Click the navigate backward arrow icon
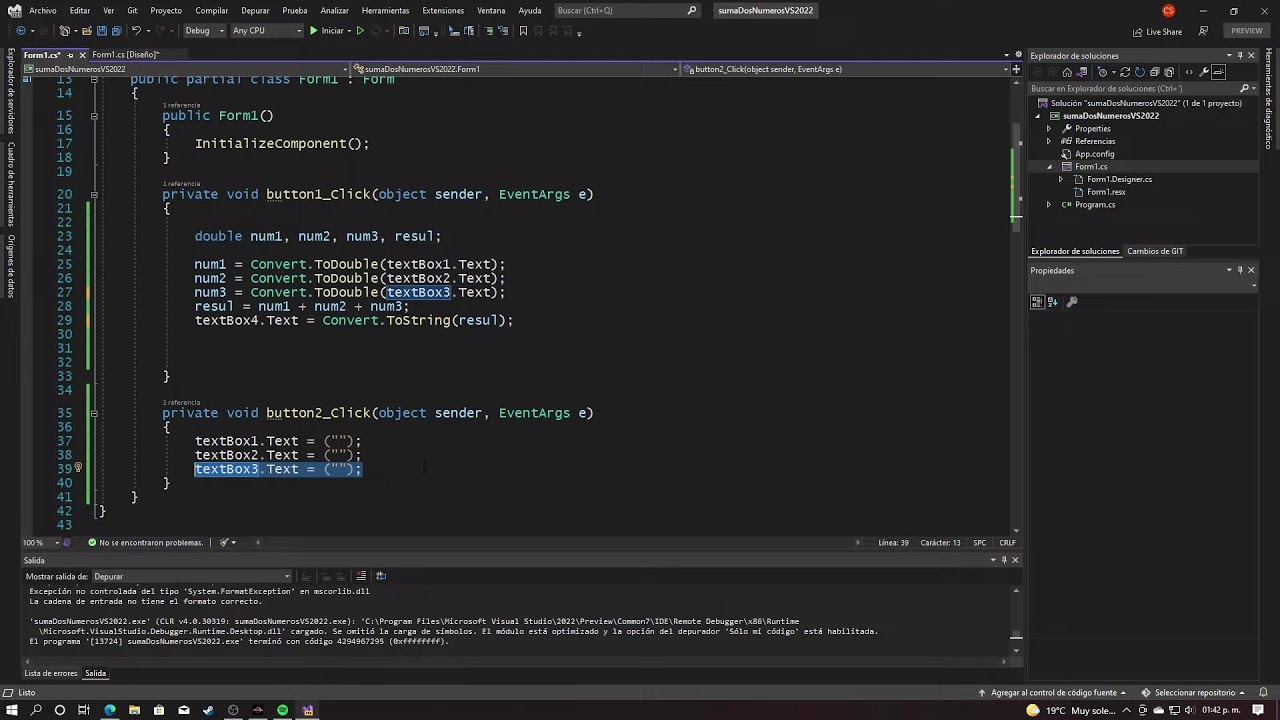The width and height of the screenshot is (1280, 720). tap(21, 31)
